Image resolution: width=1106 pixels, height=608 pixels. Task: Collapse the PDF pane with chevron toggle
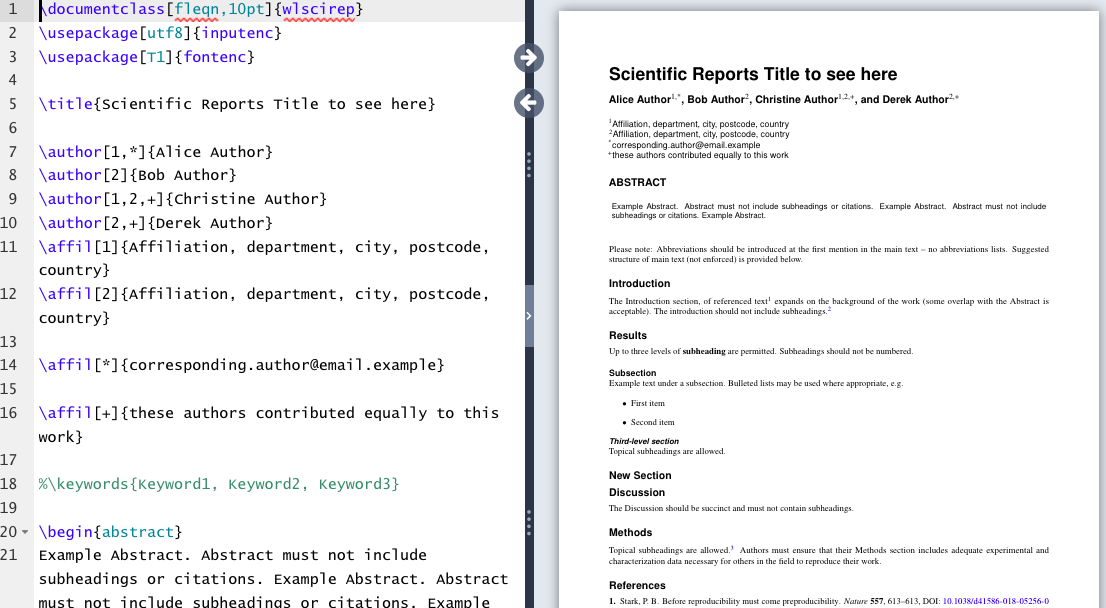(x=528, y=315)
